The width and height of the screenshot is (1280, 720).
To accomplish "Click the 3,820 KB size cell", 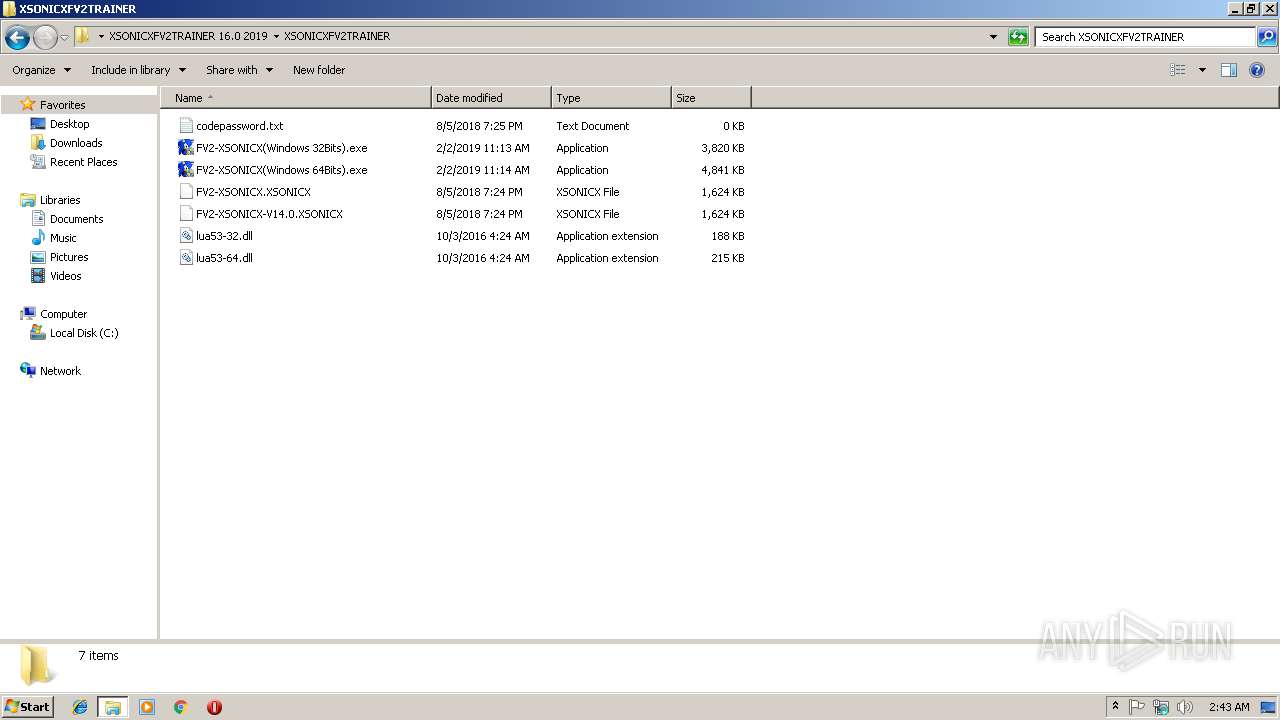I will click(x=723, y=148).
